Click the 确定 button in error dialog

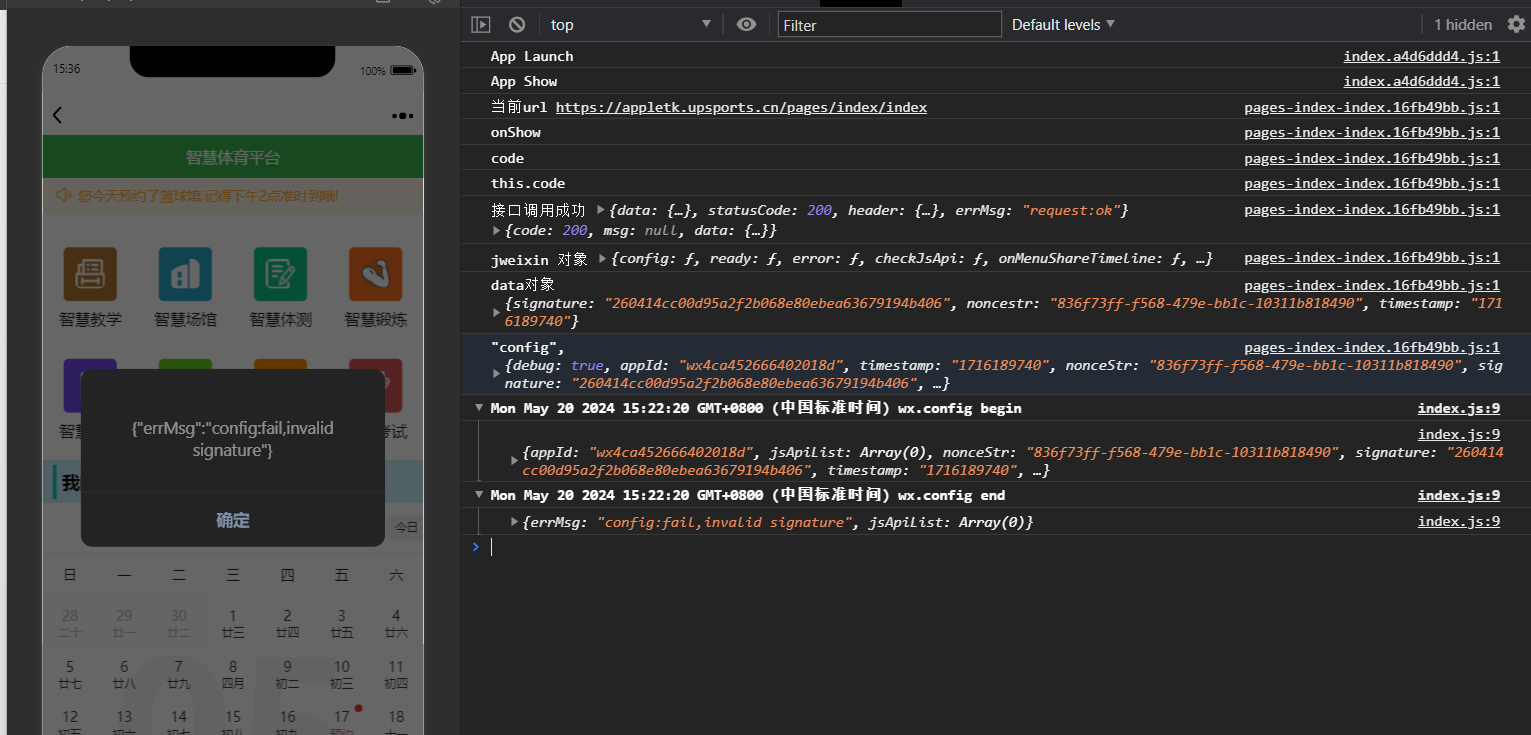233,520
